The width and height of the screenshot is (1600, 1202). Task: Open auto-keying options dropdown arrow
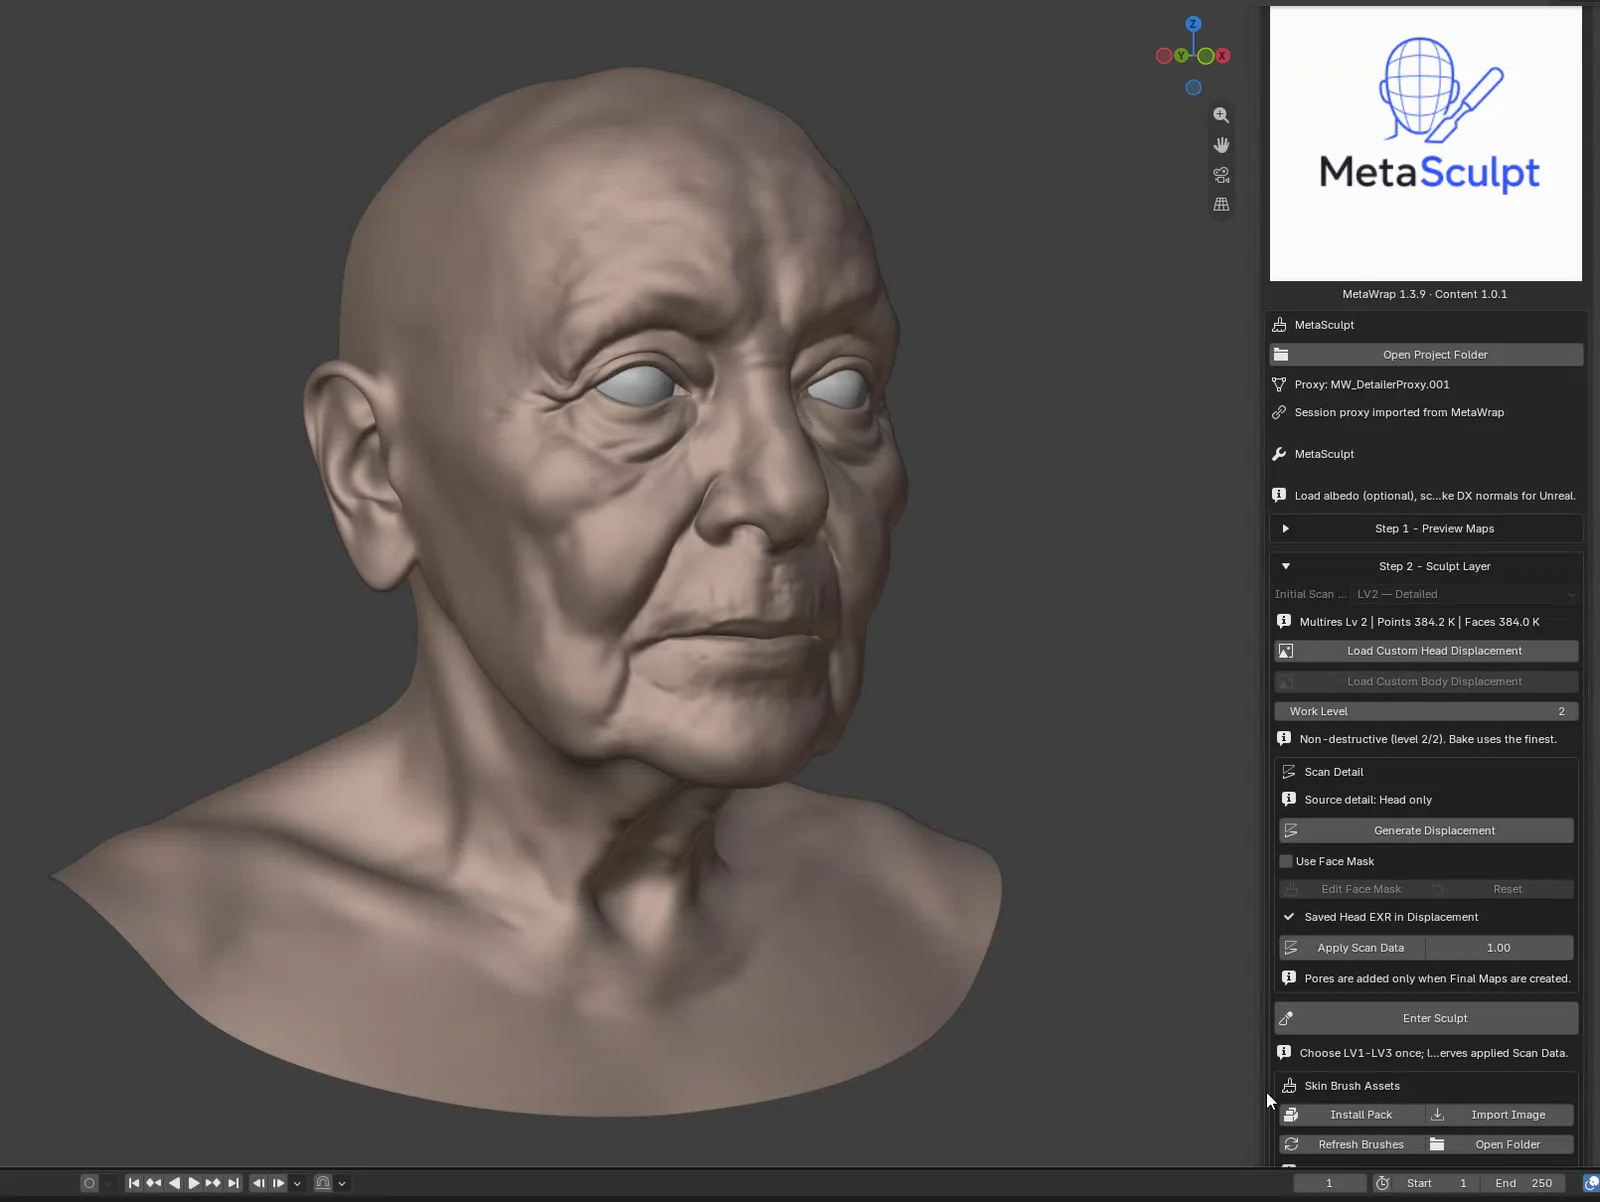109,1183
